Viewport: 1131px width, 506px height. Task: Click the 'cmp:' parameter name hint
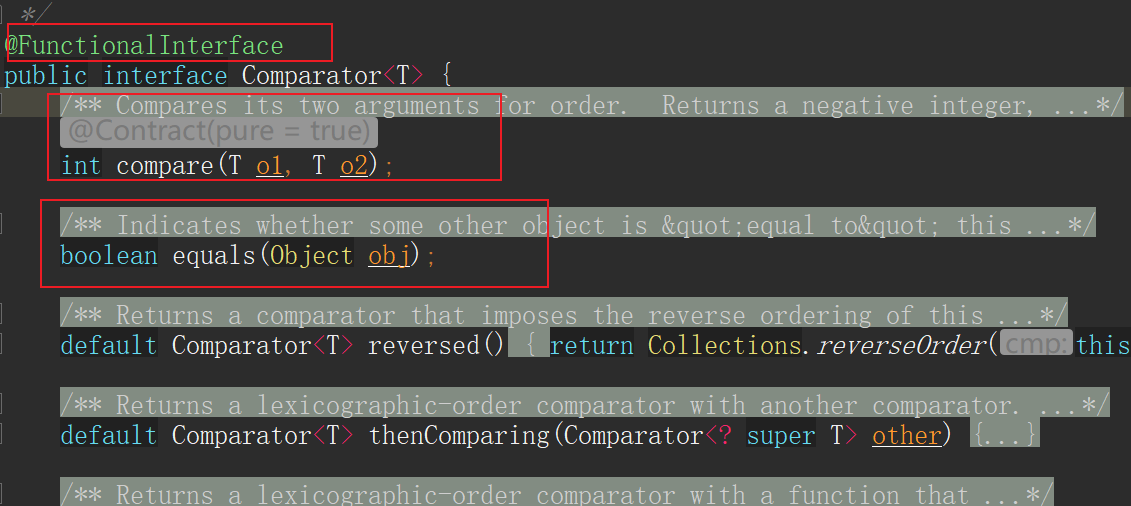point(1036,345)
